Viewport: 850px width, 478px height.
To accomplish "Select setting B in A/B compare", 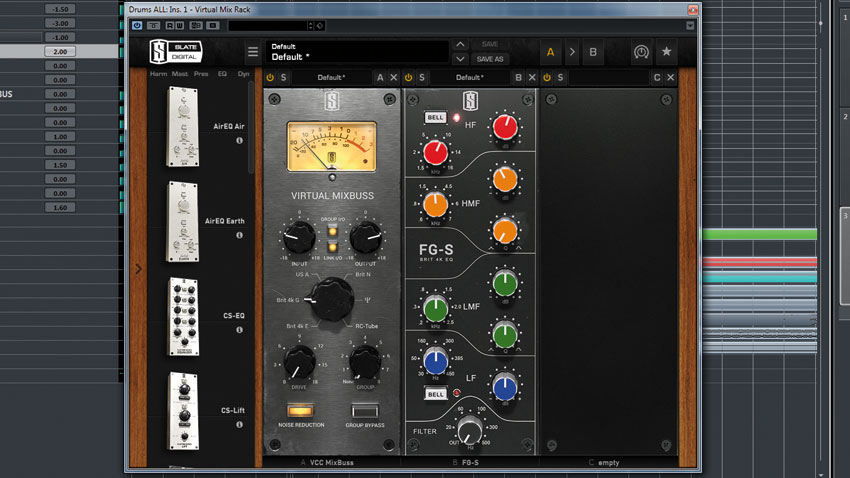I will [x=593, y=52].
